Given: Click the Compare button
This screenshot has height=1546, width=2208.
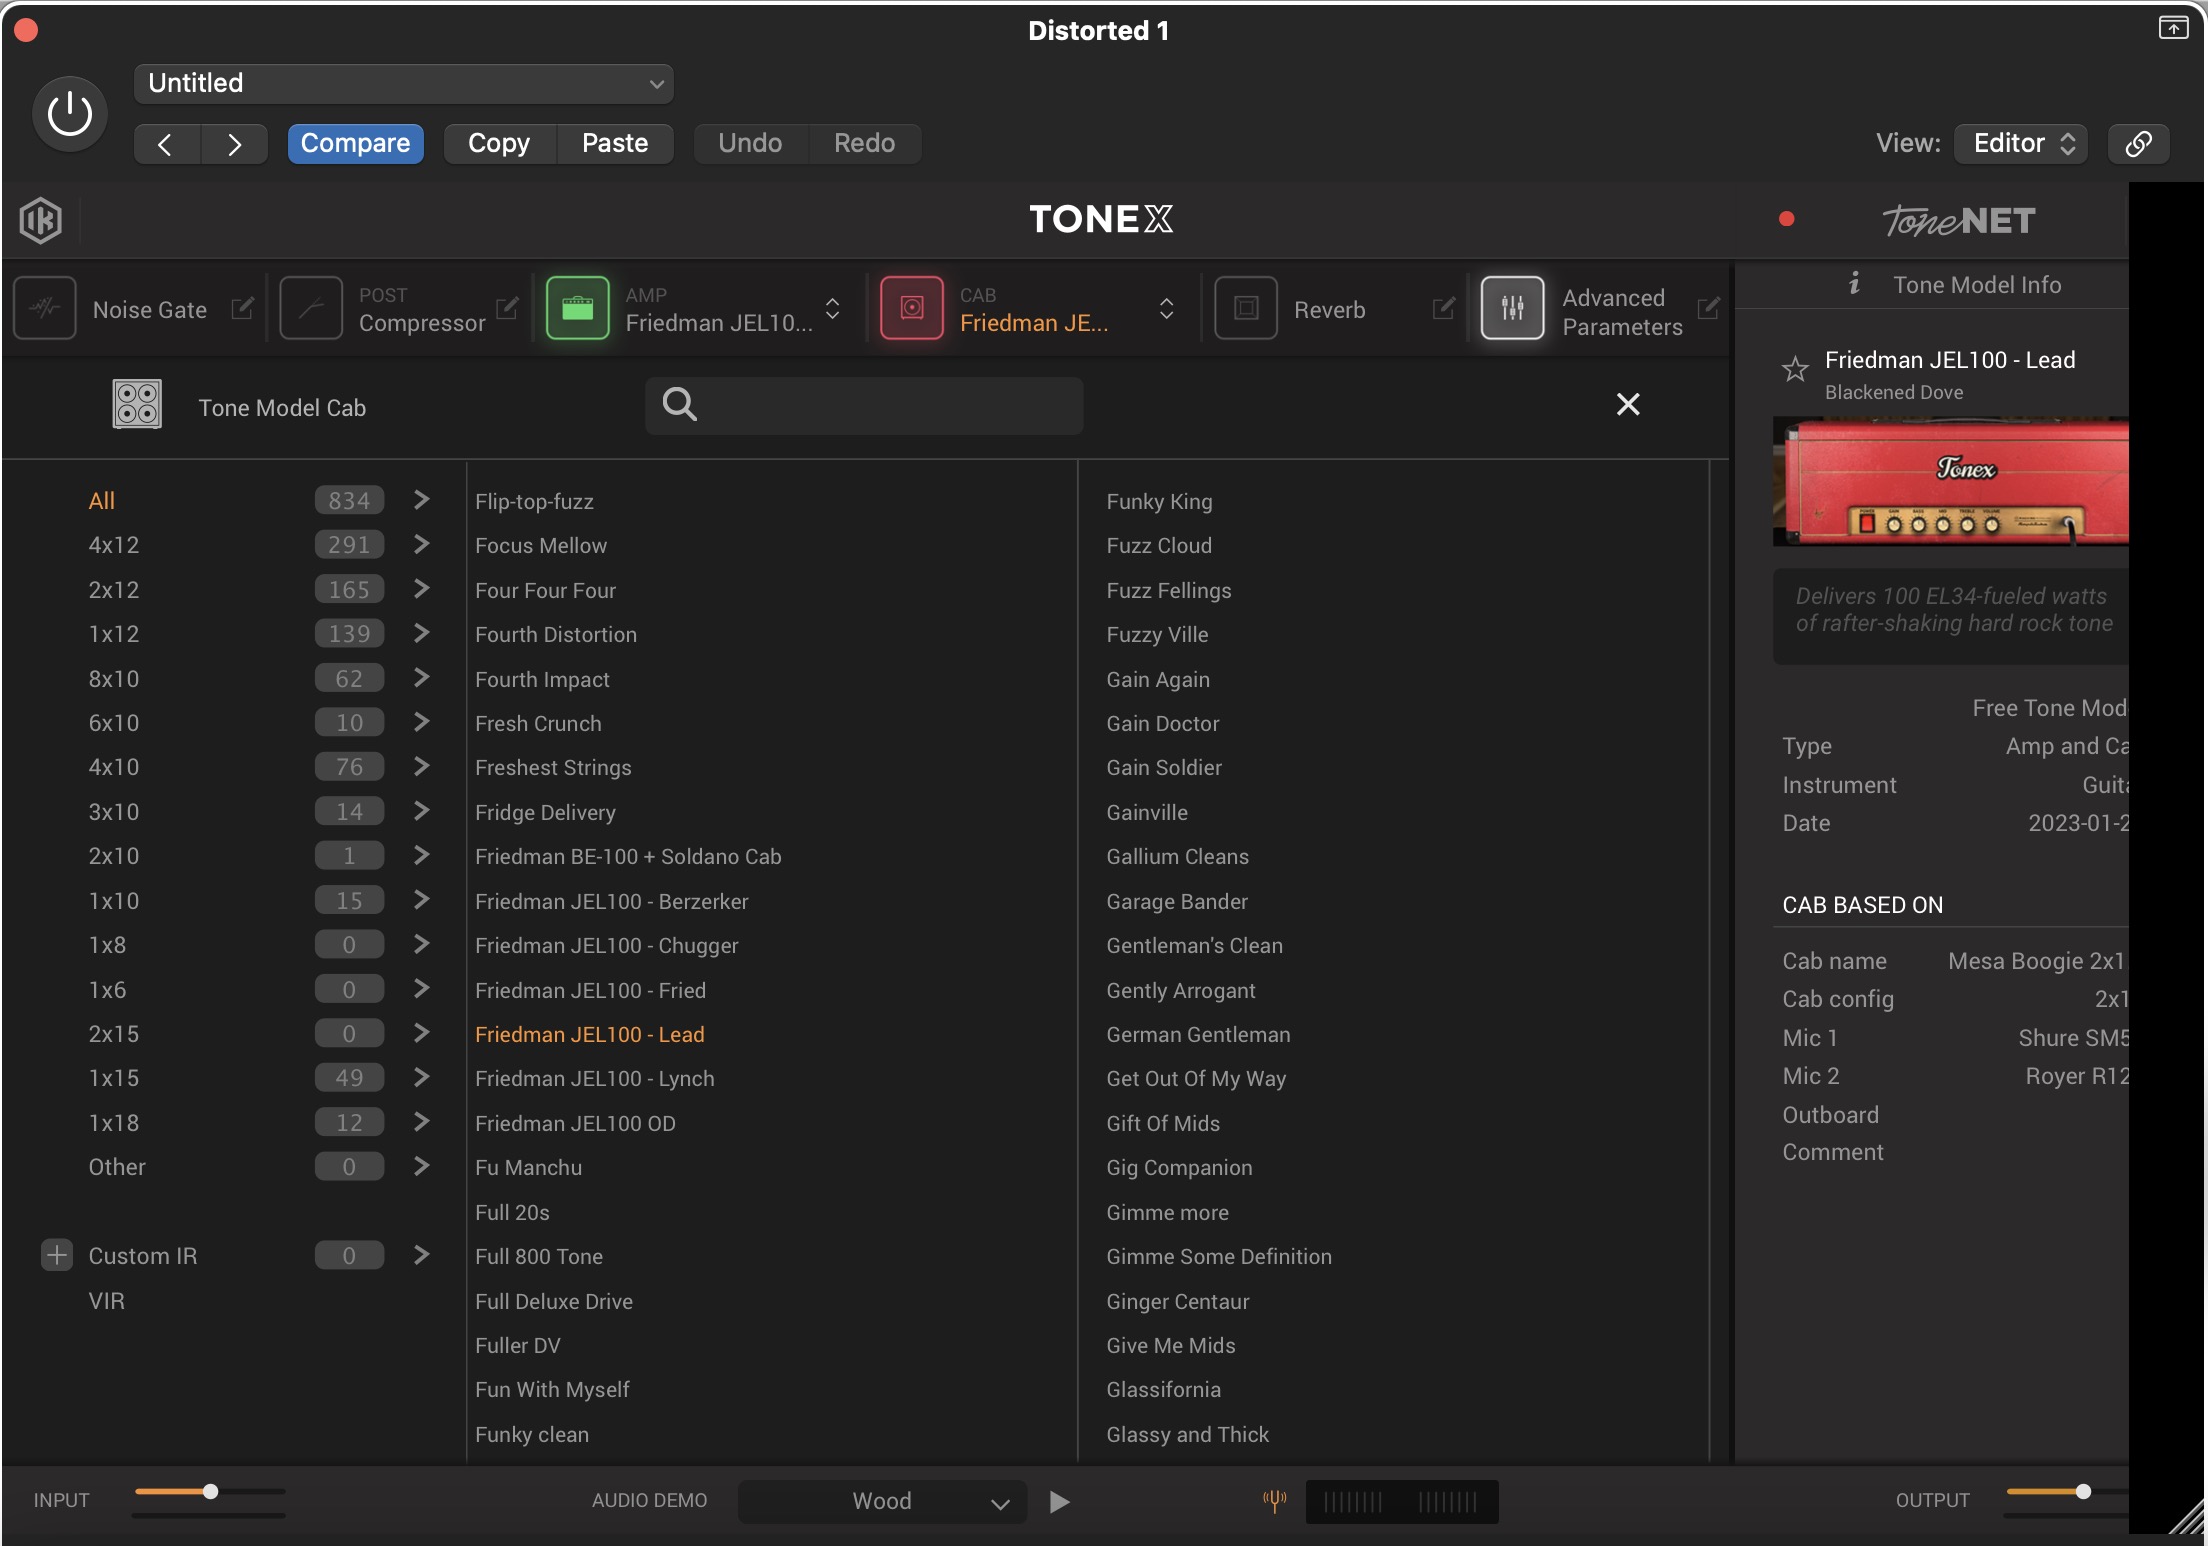Looking at the screenshot, I should 355,143.
